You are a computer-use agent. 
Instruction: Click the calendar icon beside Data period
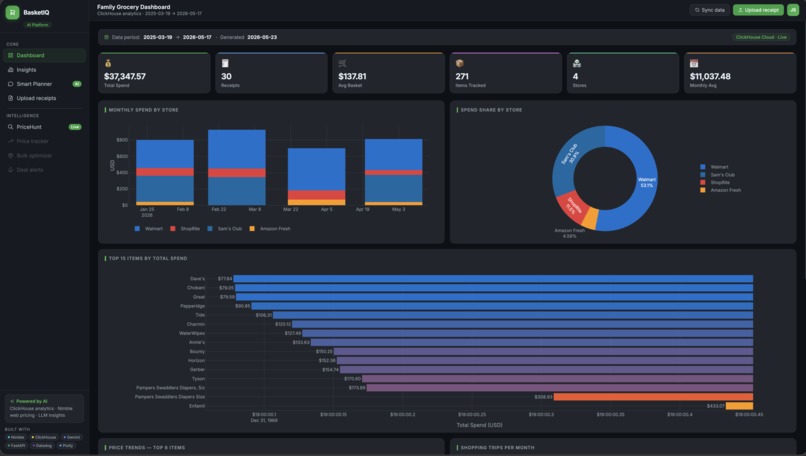pyautogui.click(x=106, y=37)
